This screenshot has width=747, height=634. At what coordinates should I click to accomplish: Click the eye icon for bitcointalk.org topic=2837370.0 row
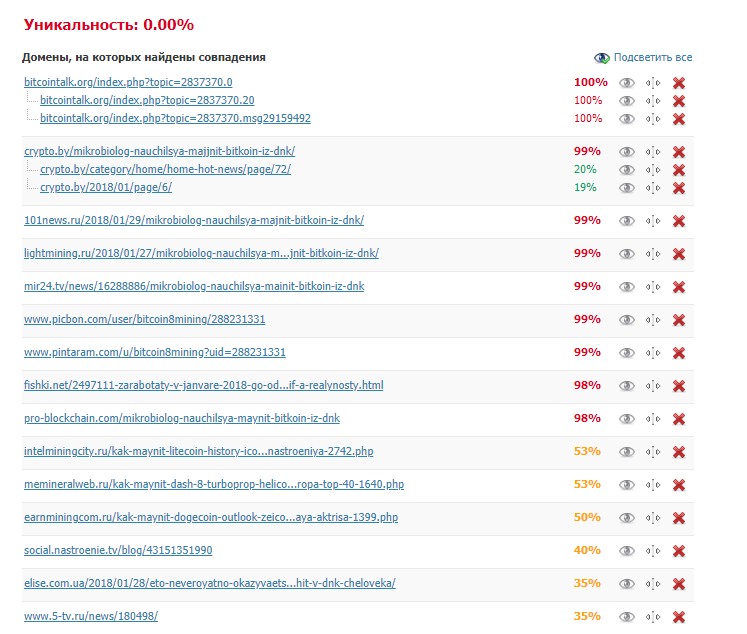point(626,83)
